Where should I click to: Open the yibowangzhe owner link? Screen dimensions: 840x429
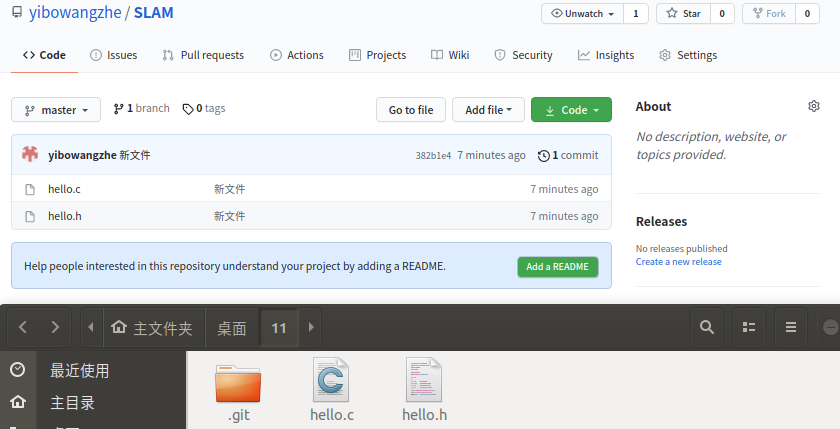coord(75,13)
